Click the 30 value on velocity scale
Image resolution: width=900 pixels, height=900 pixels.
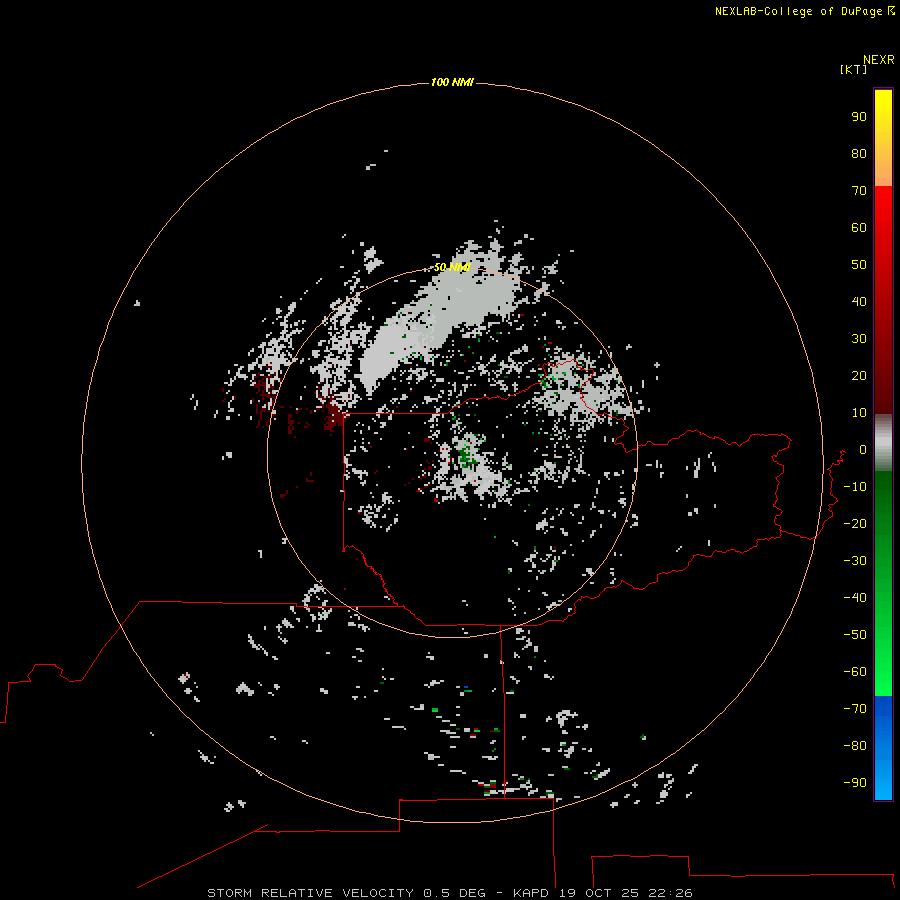tap(859, 339)
